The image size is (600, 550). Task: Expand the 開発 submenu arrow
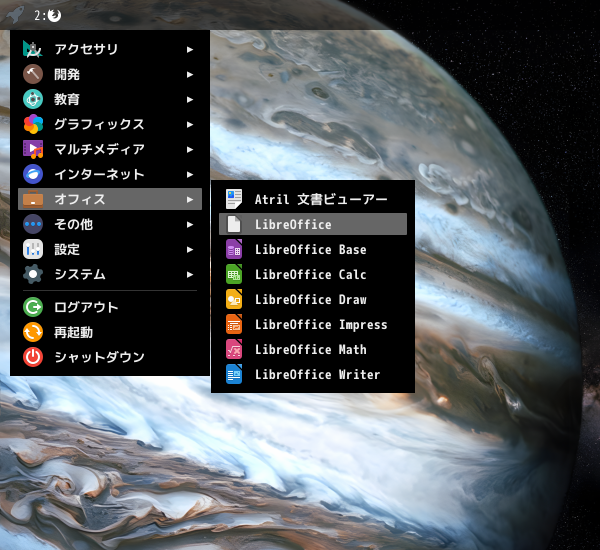coord(190,74)
